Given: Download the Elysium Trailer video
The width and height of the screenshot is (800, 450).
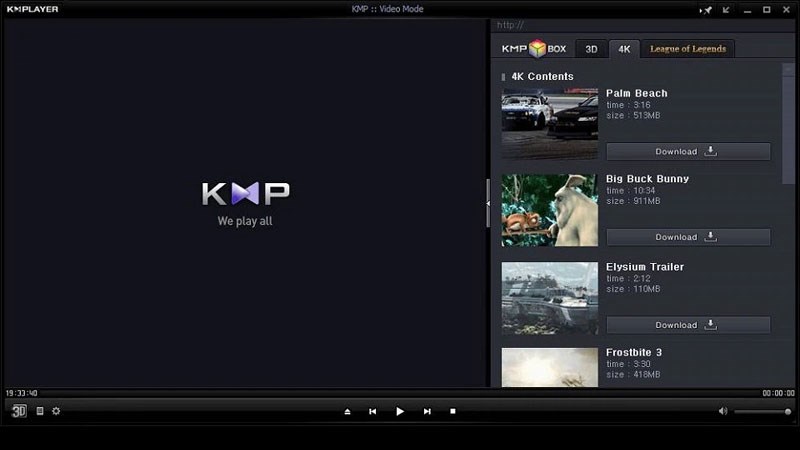Looking at the screenshot, I should 688,325.
